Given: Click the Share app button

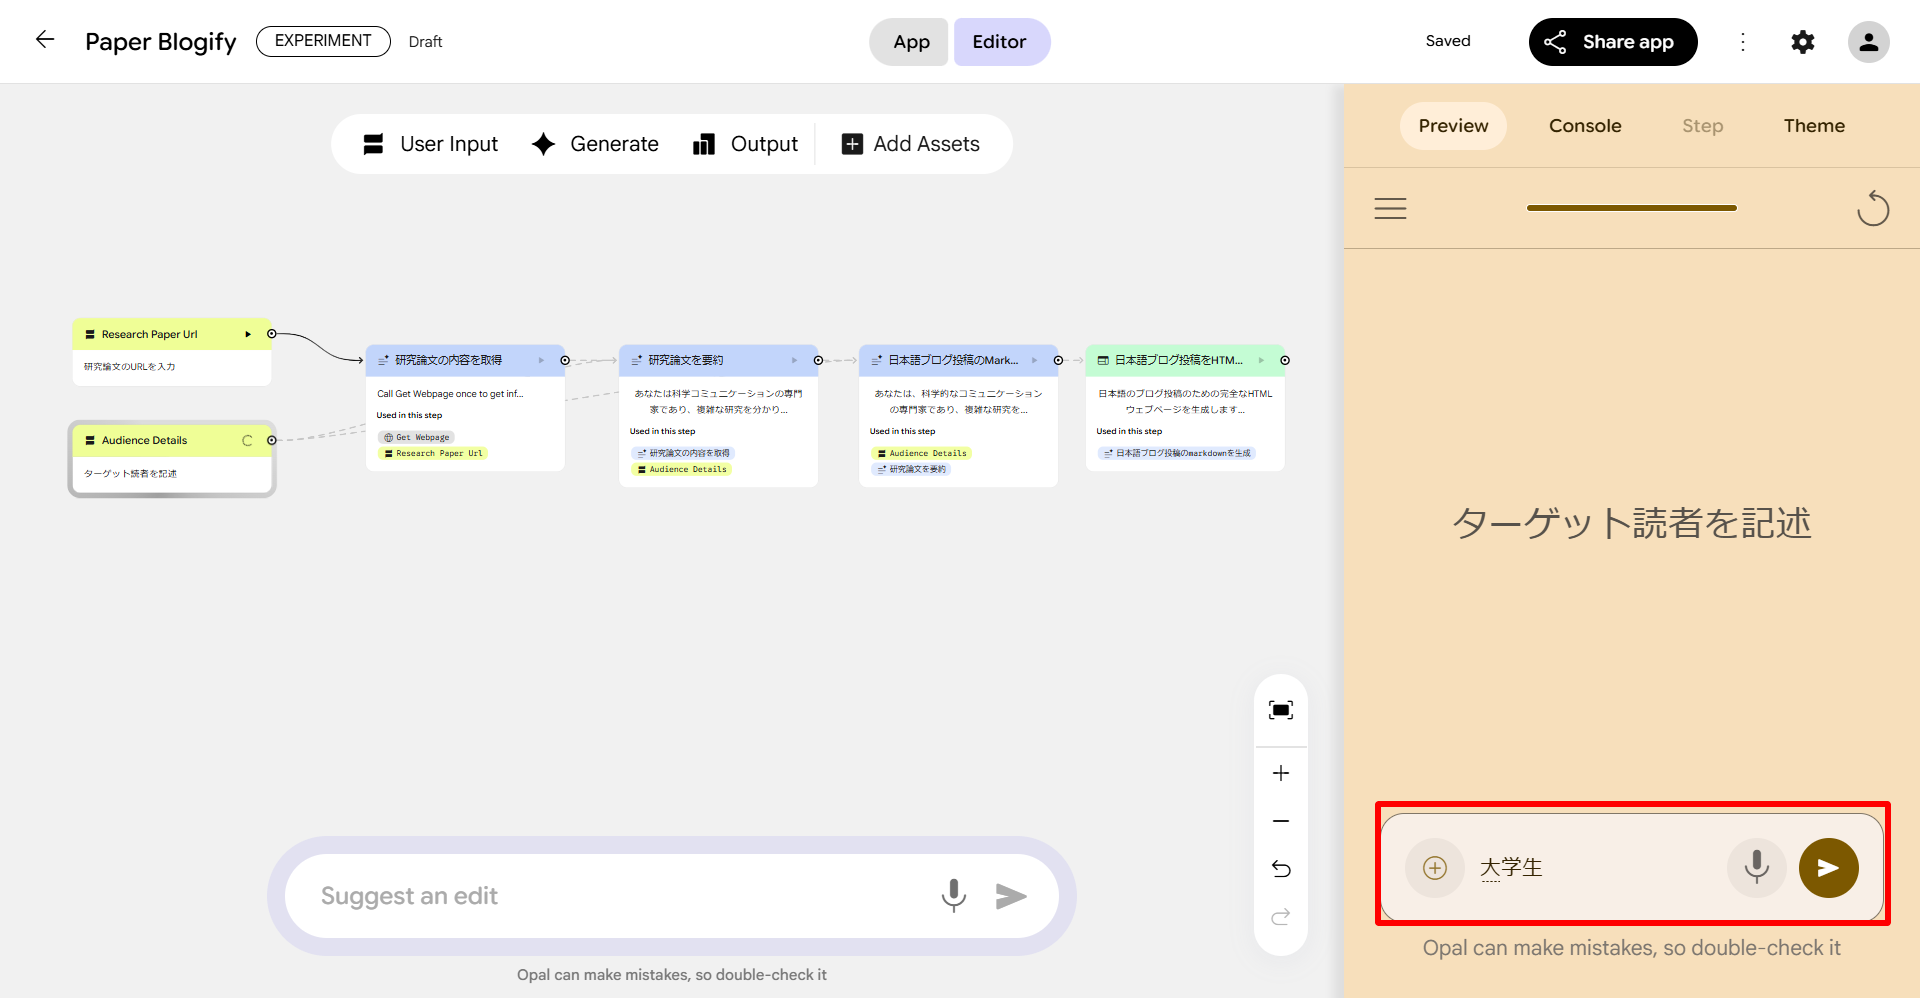Looking at the screenshot, I should [x=1612, y=42].
